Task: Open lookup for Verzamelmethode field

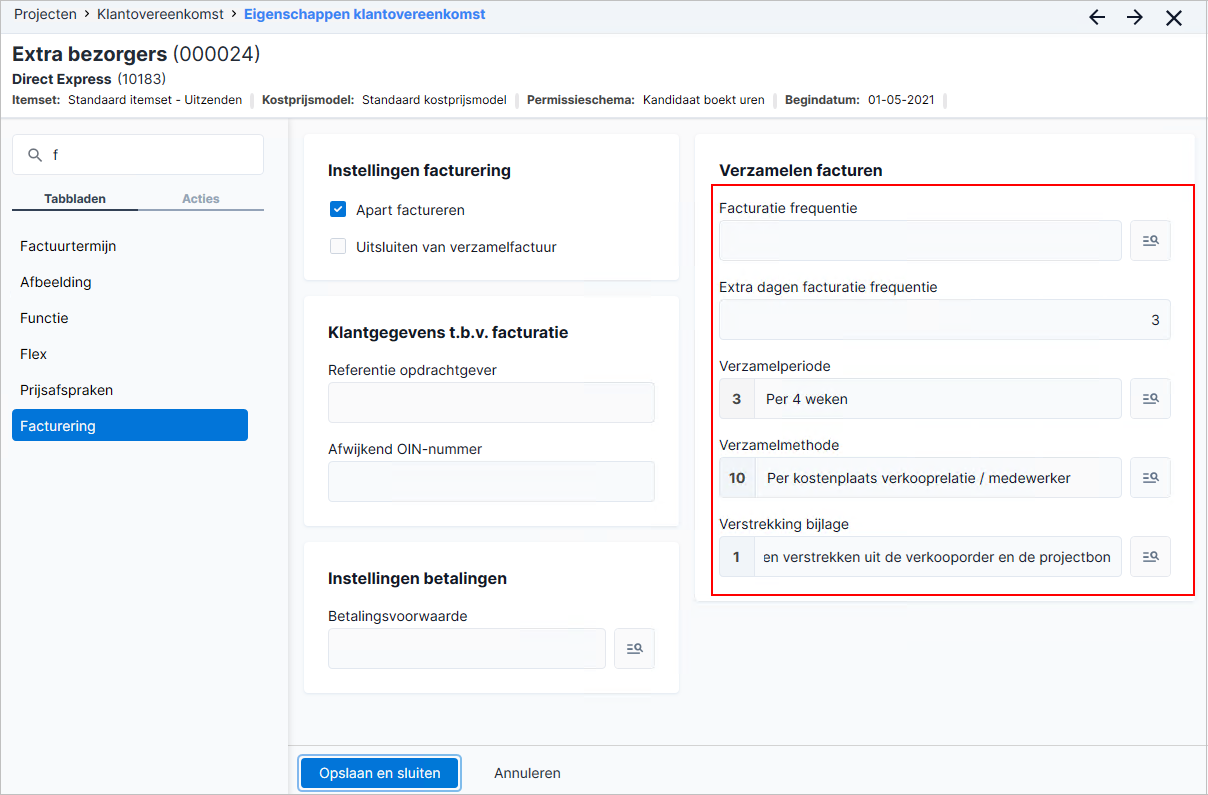Action: 1150,477
